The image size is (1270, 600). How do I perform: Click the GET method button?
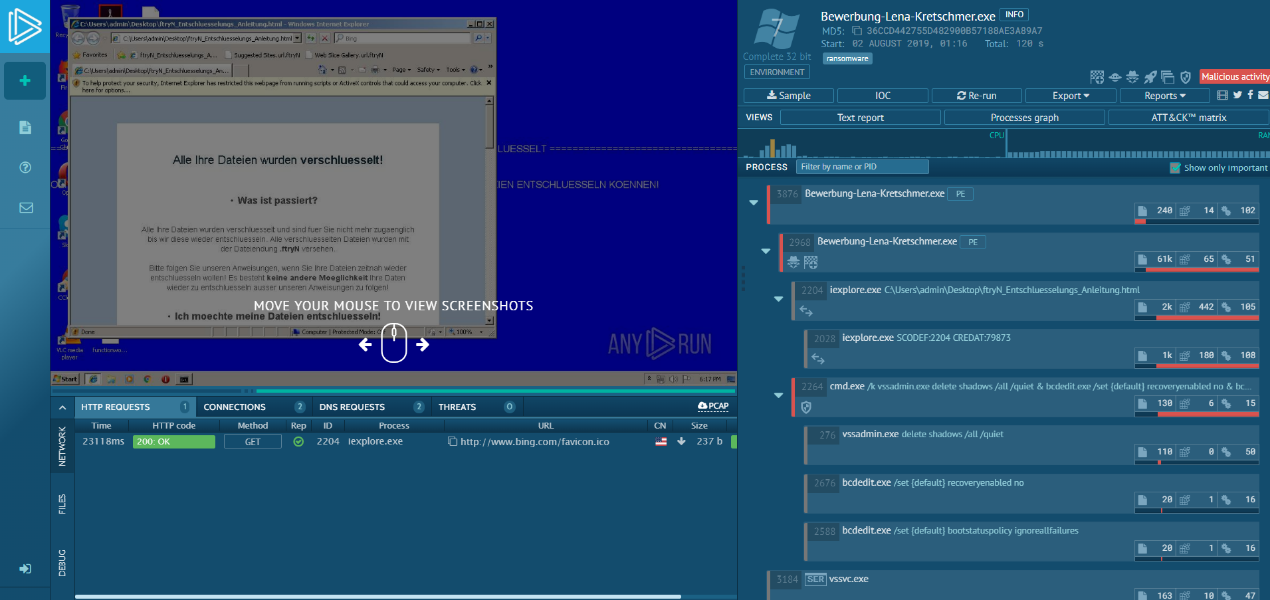coord(252,441)
